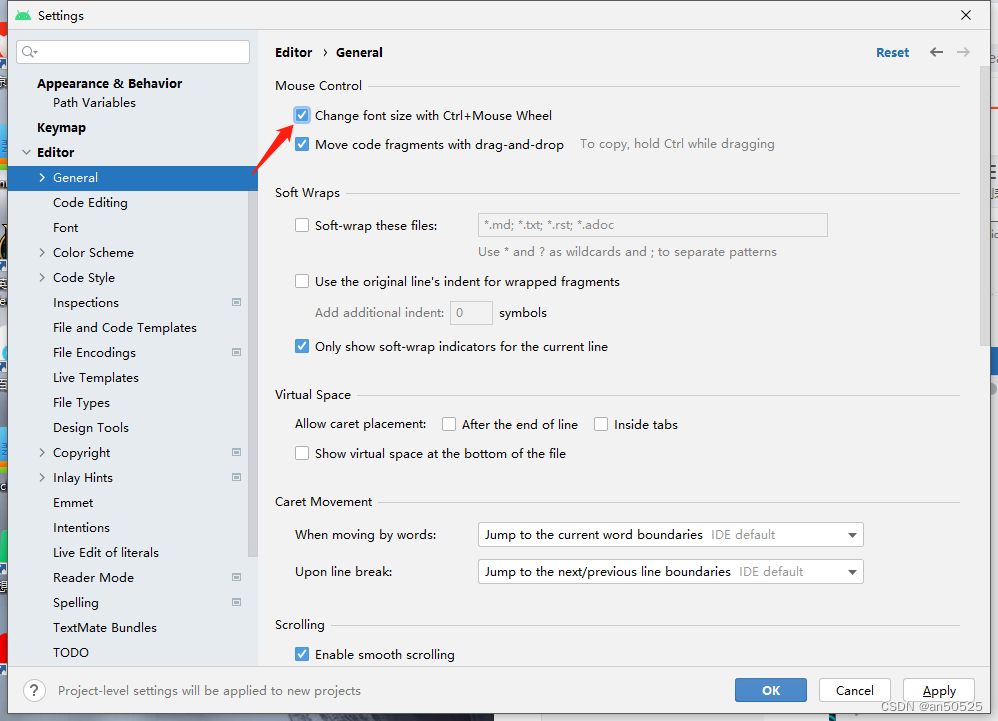
Task: Open Design Tools settings
Action: point(91,428)
